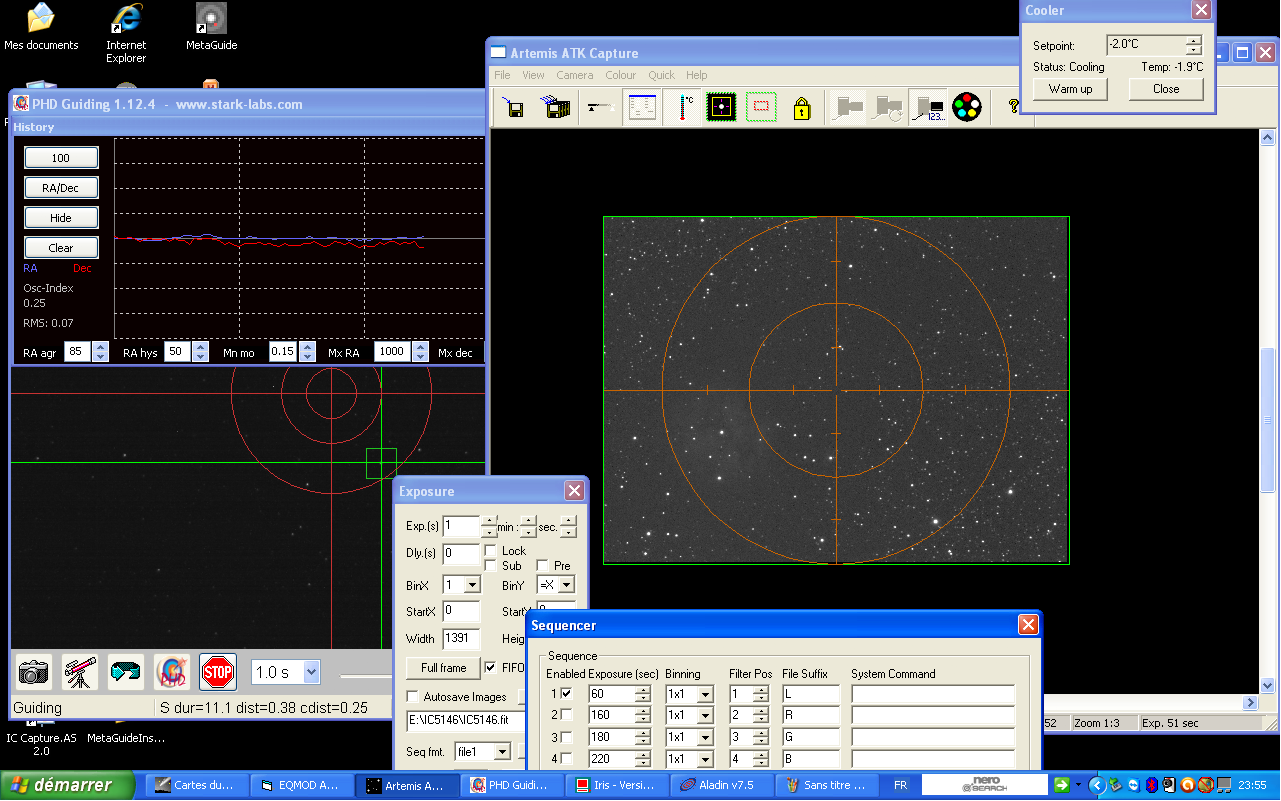Click the filter wheel color icon
1281x801 pixels.
tap(966, 107)
